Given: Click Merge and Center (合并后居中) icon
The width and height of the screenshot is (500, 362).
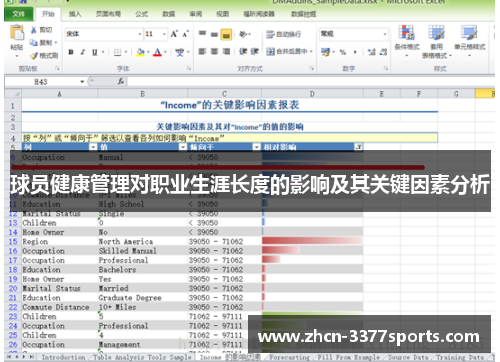Looking at the screenshot, I should pyautogui.click(x=270, y=51).
